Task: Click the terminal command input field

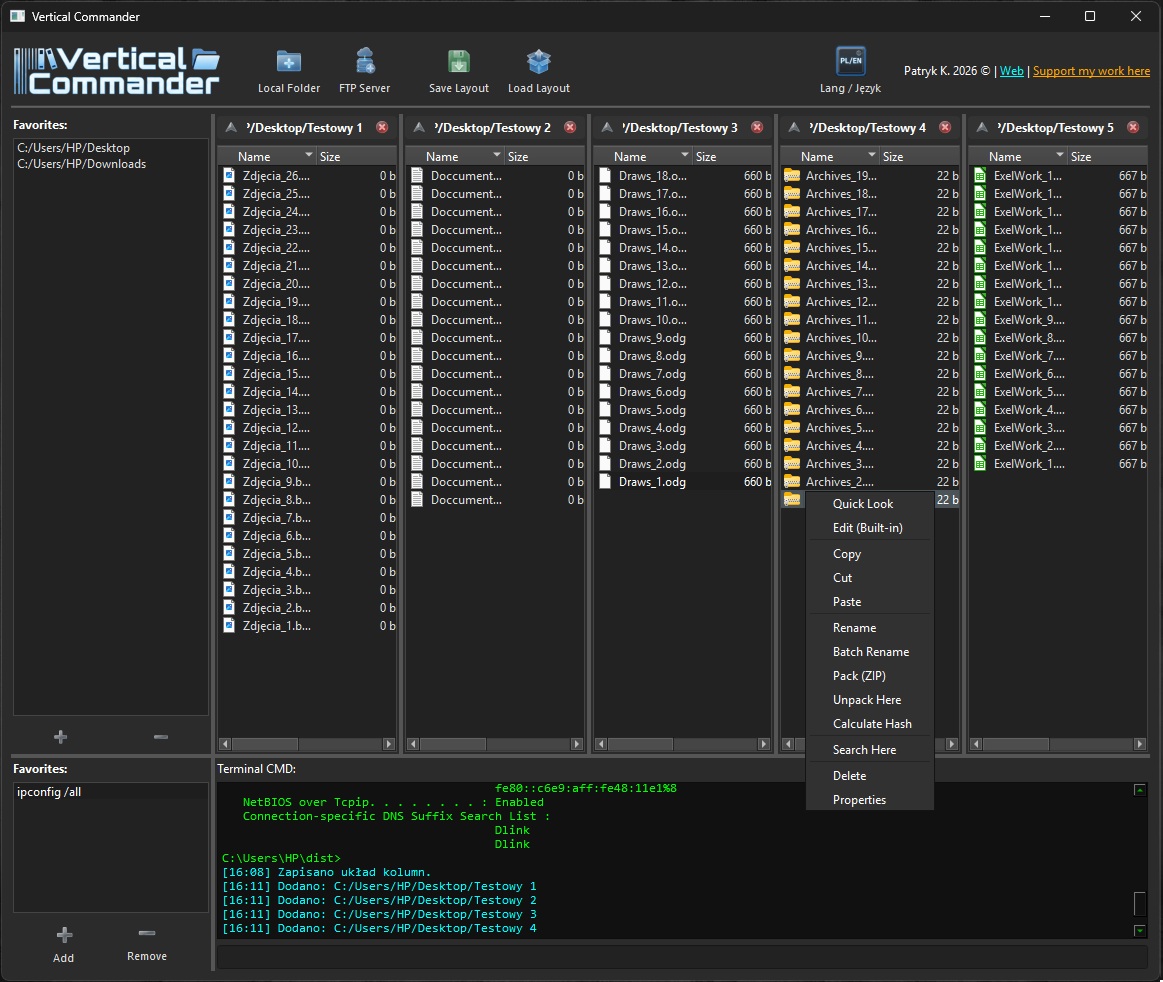Action: (x=682, y=957)
